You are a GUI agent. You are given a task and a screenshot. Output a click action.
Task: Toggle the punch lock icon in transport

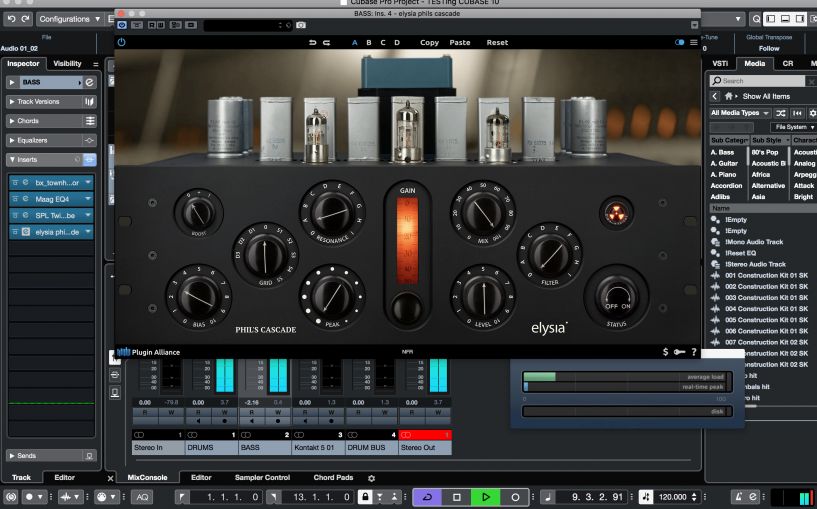point(365,497)
